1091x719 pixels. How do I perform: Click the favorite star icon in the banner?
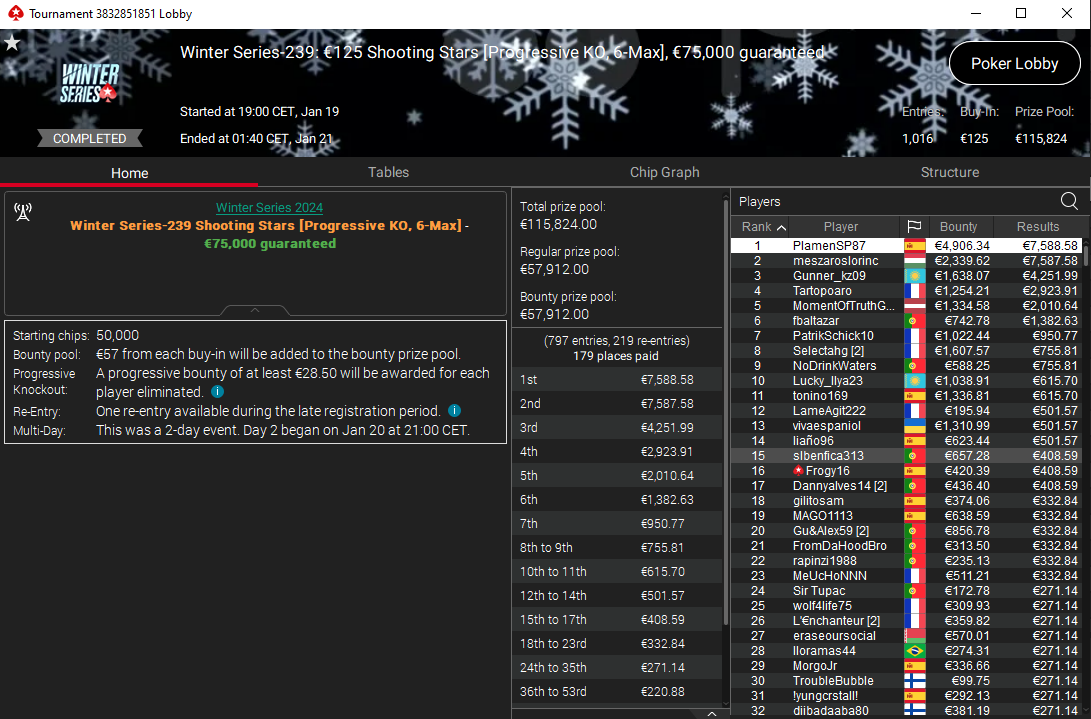tap(13, 42)
